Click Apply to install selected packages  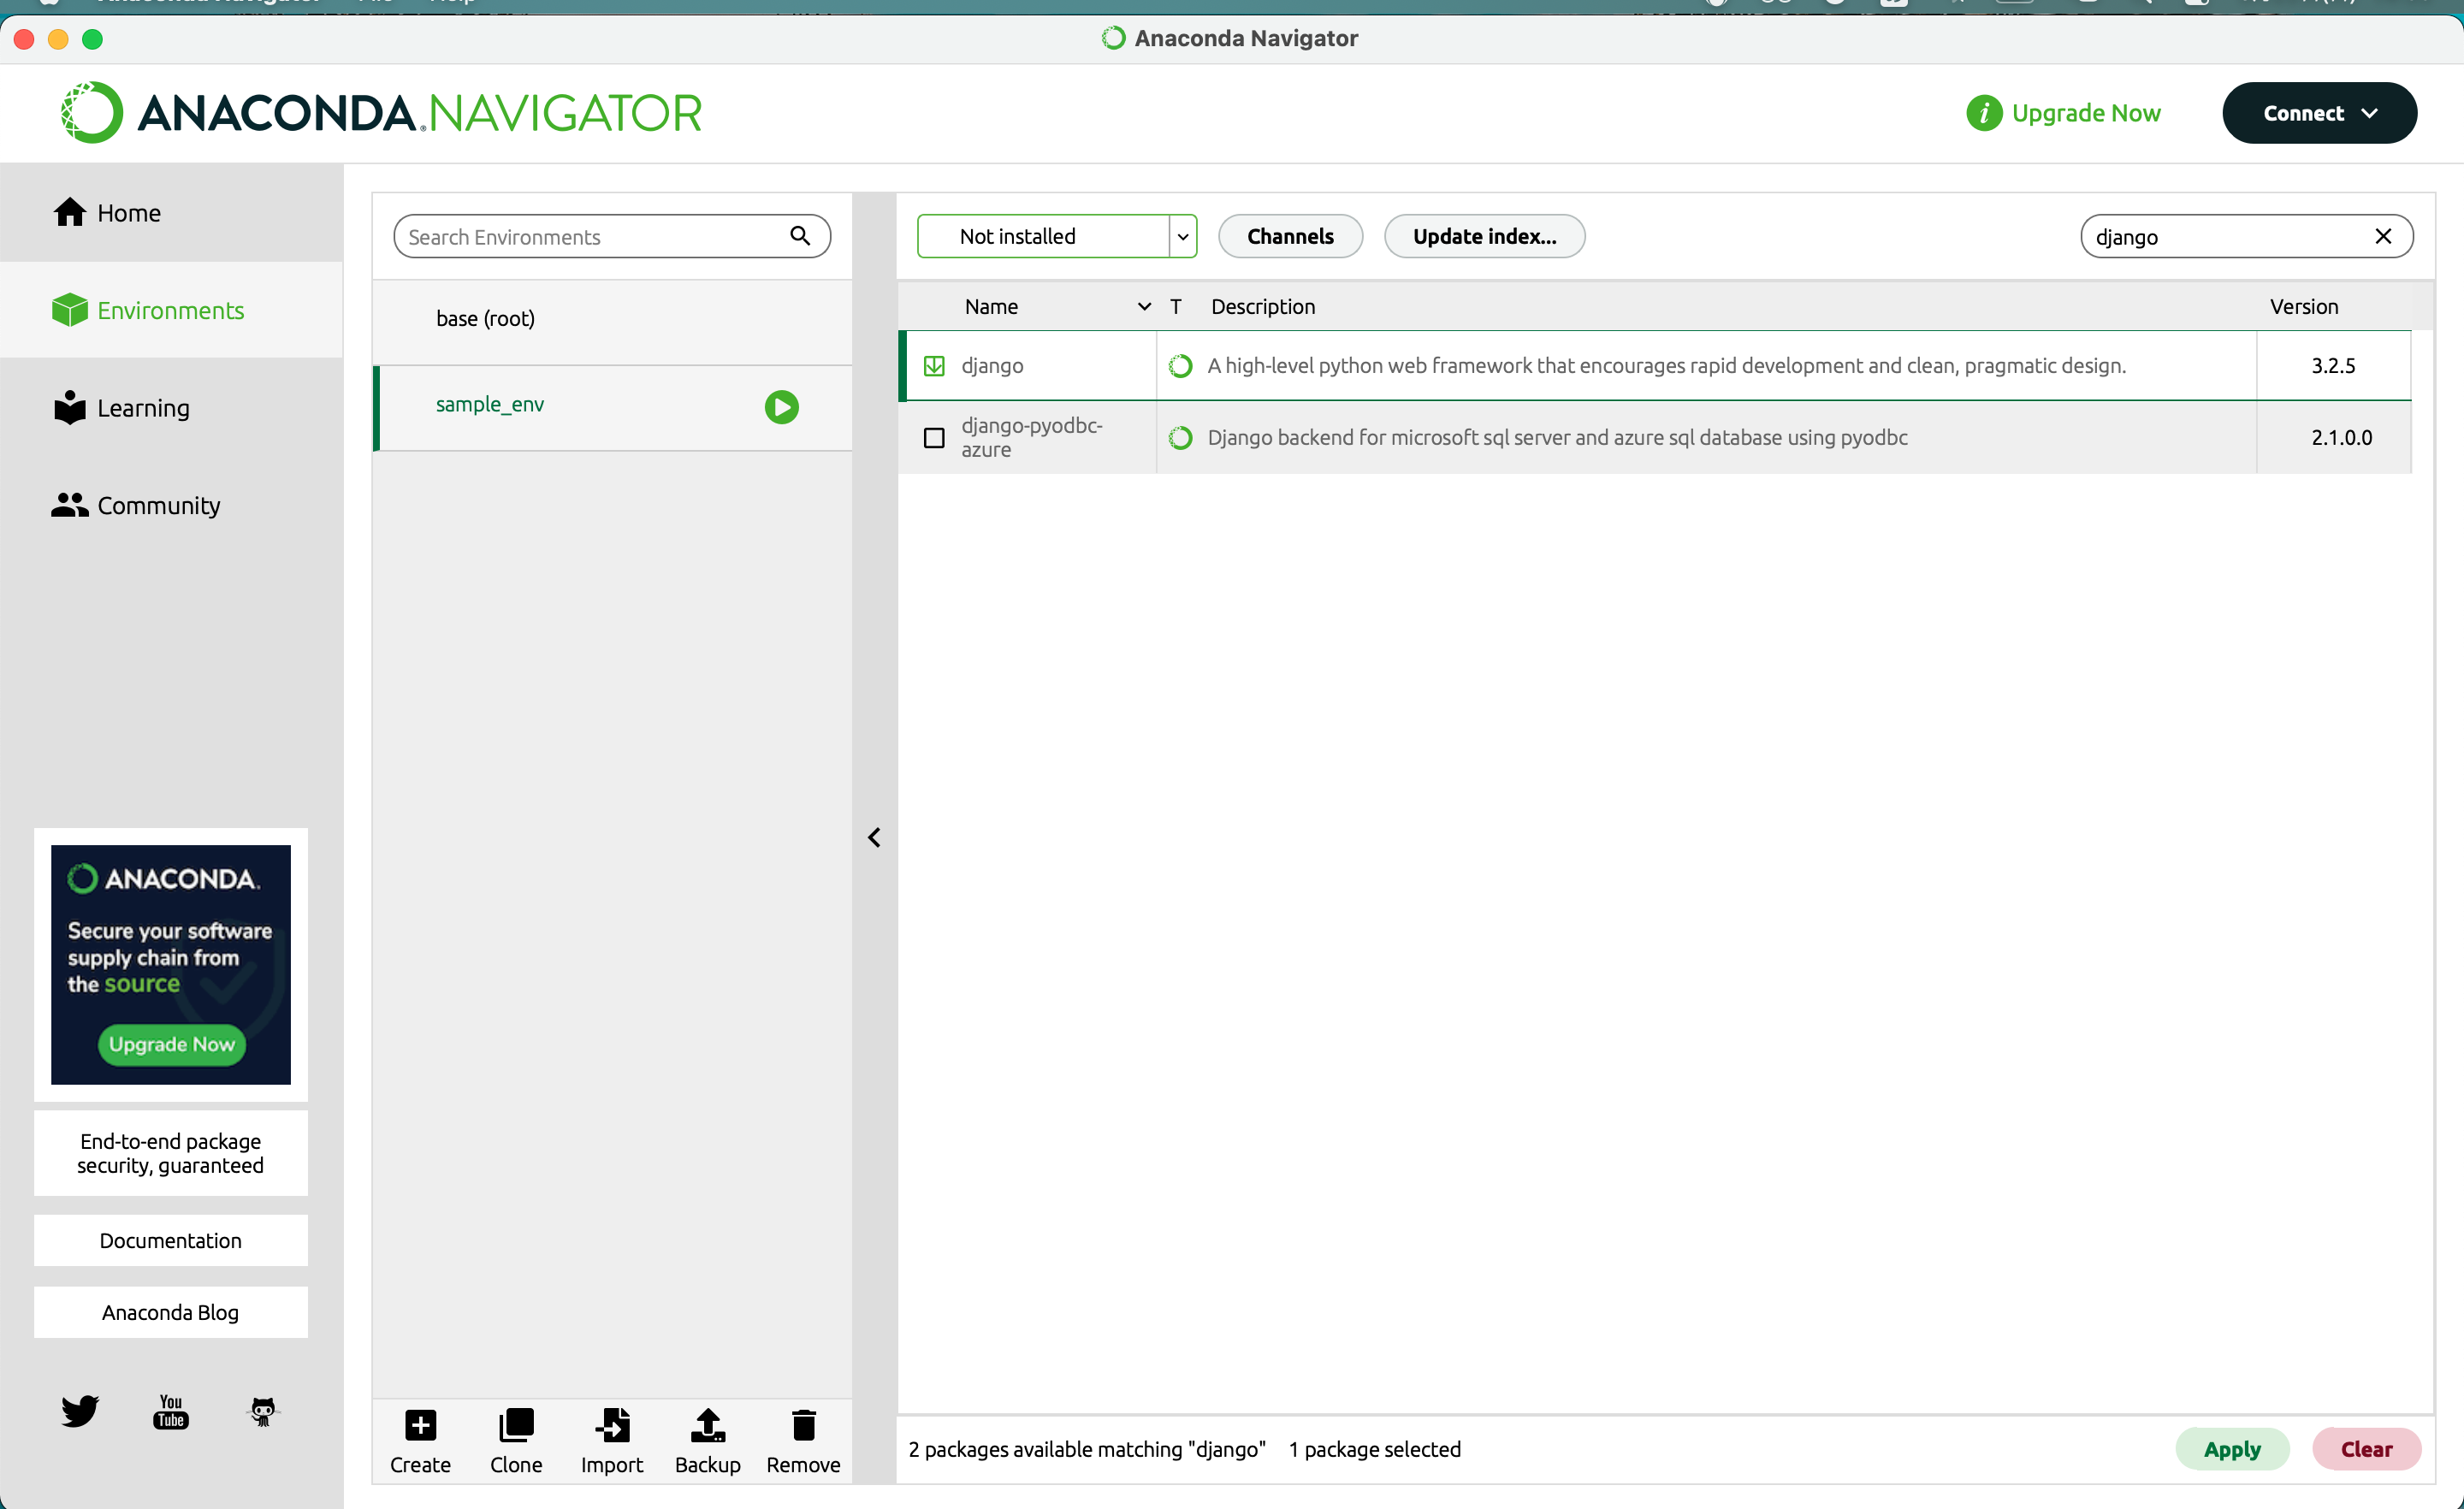(x=2231, y=1448)
